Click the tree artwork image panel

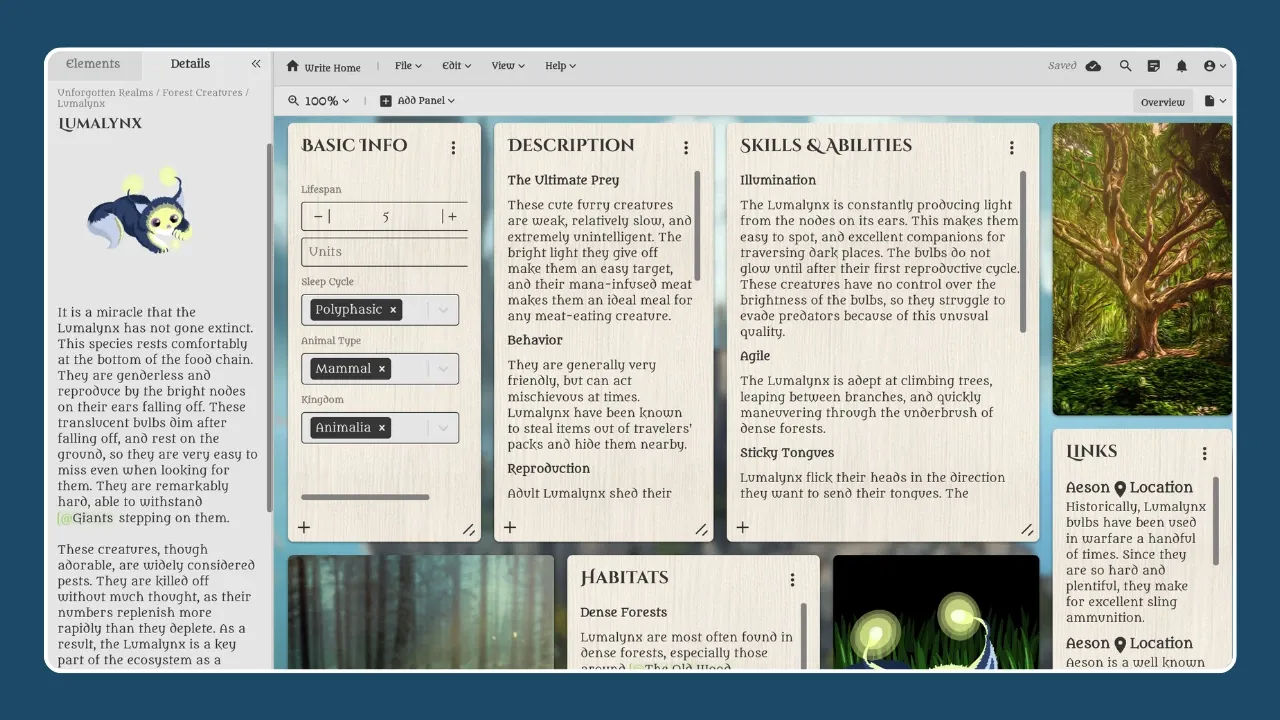pyautogui.click(x=1142, y=269)
